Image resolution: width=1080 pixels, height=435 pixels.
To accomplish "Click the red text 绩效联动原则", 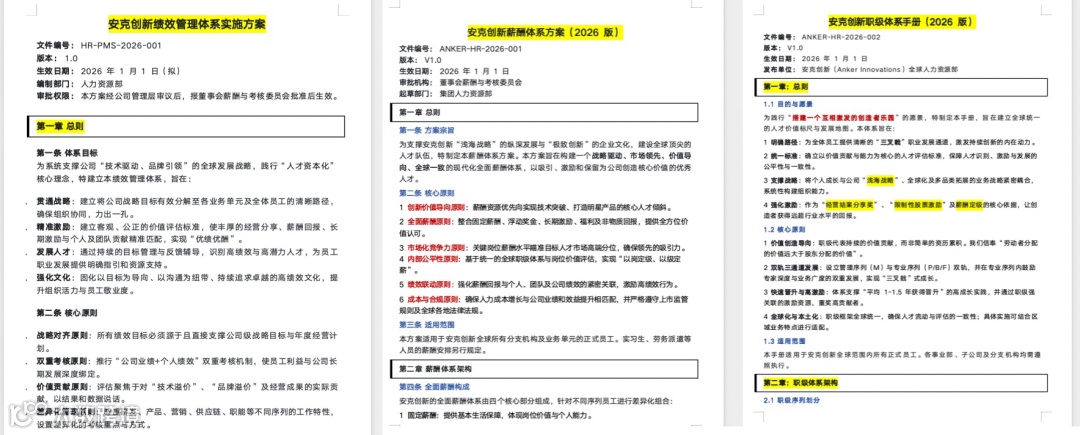I will pyautogui.click(x=430, y=284).
